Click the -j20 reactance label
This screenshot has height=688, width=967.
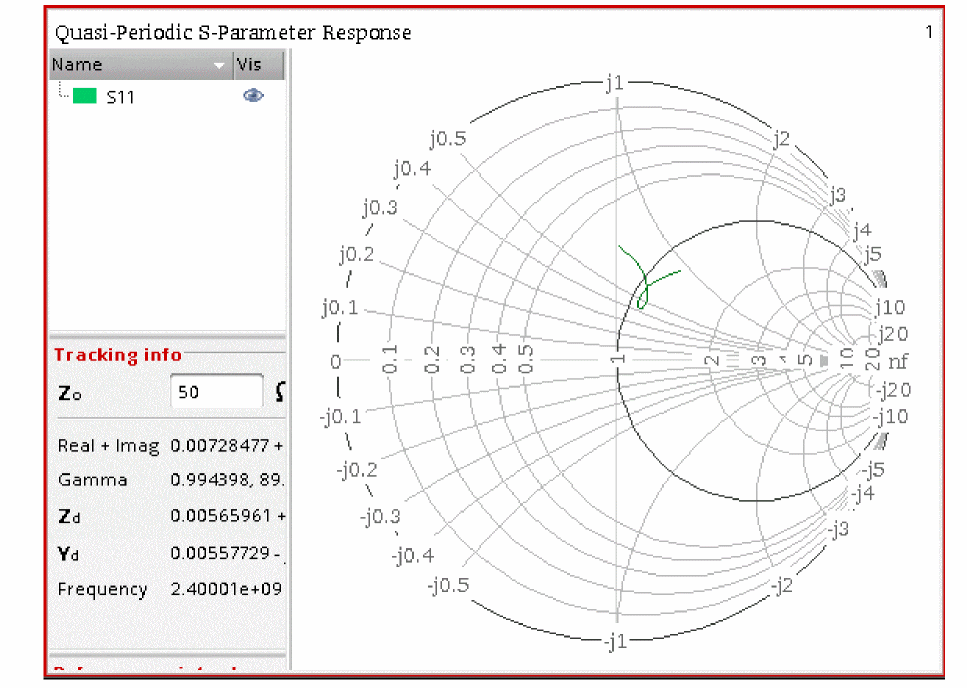pyautogui.click(x=894, y=390)
